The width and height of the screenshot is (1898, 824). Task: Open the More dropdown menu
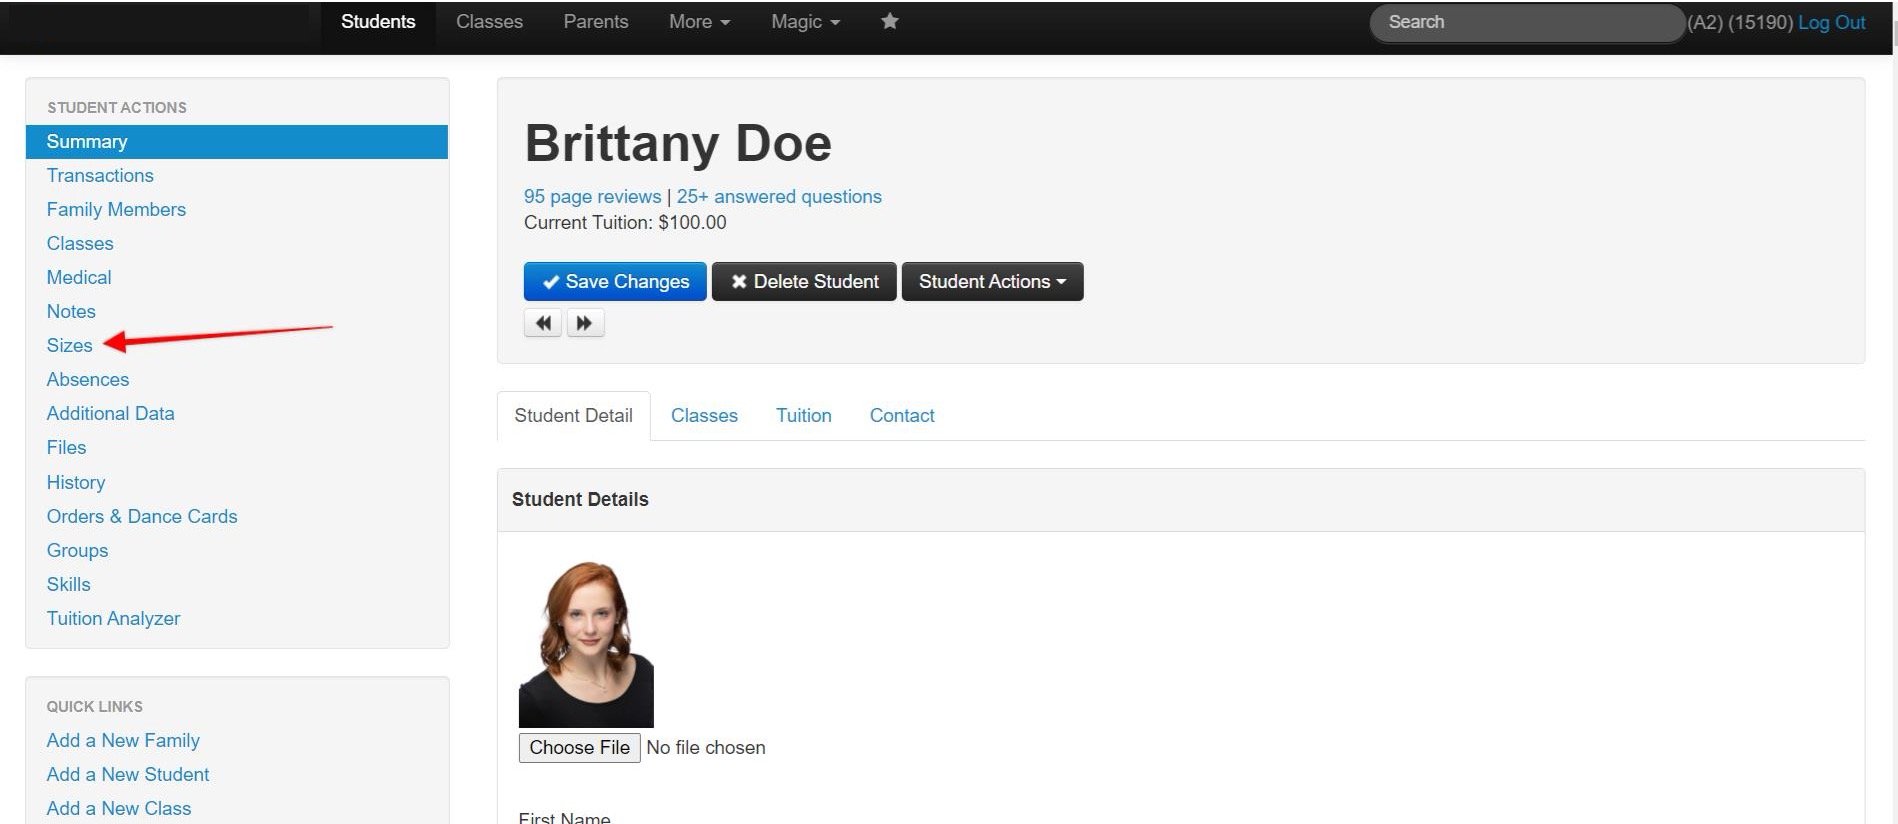point(699,22)
